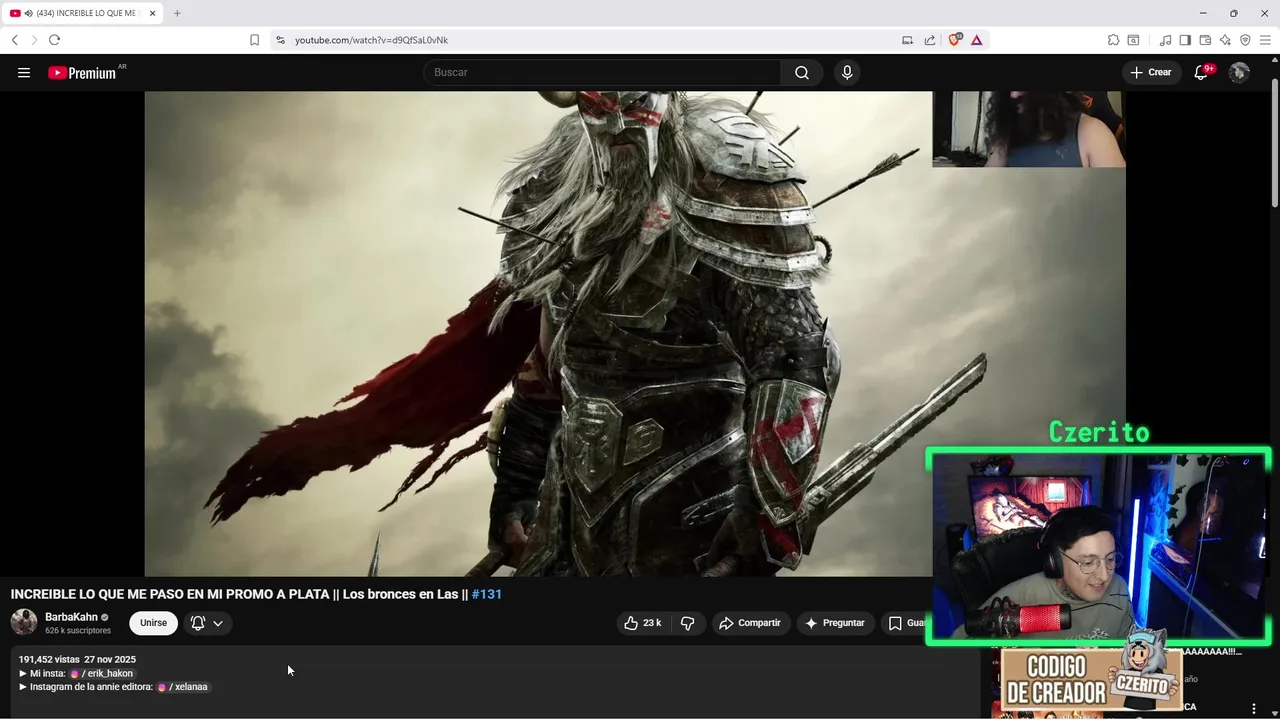Screen dimensions: 1280x720
Task: Go to YouTube Premium home logo
Action: 82,73
